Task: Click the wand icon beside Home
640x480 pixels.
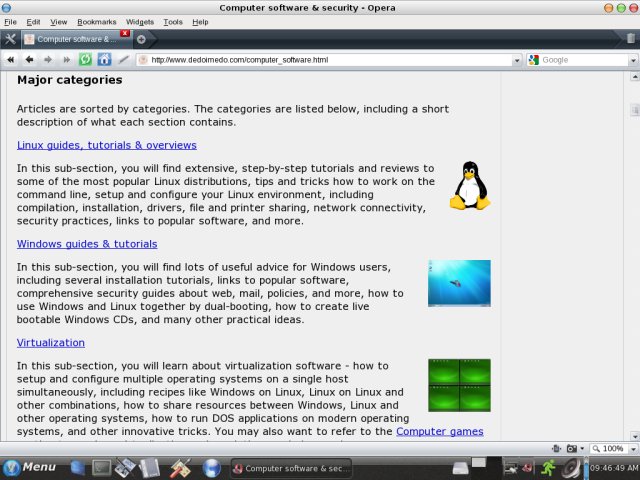Action: coord(123,60)
